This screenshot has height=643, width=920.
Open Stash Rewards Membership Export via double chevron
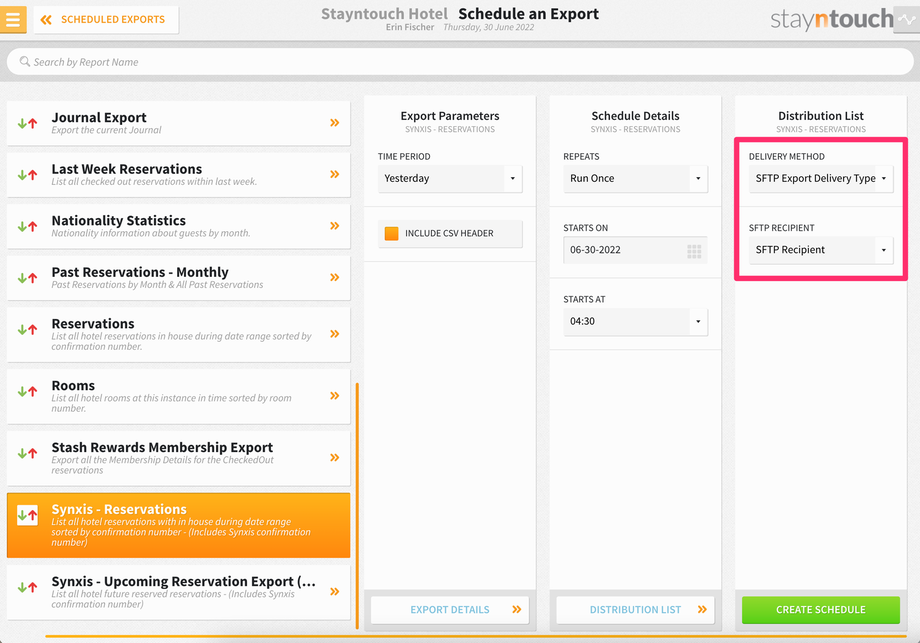click(334, 458)
